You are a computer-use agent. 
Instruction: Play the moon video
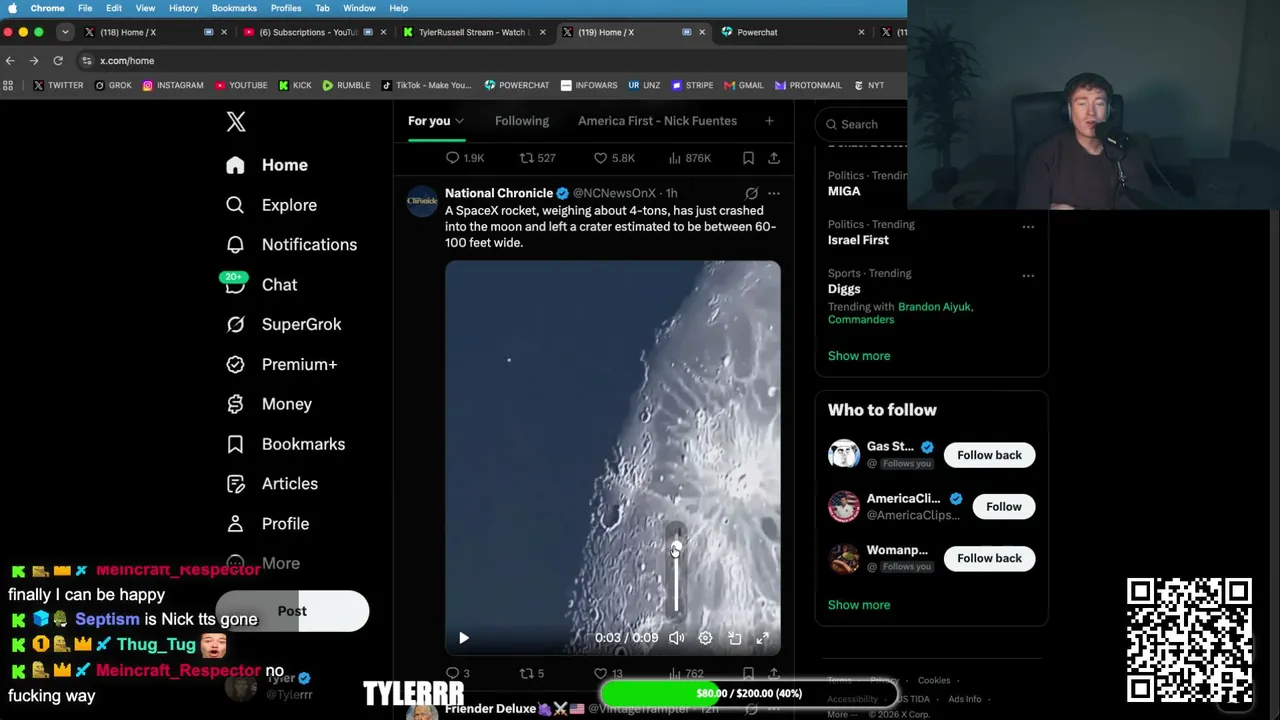463,638
